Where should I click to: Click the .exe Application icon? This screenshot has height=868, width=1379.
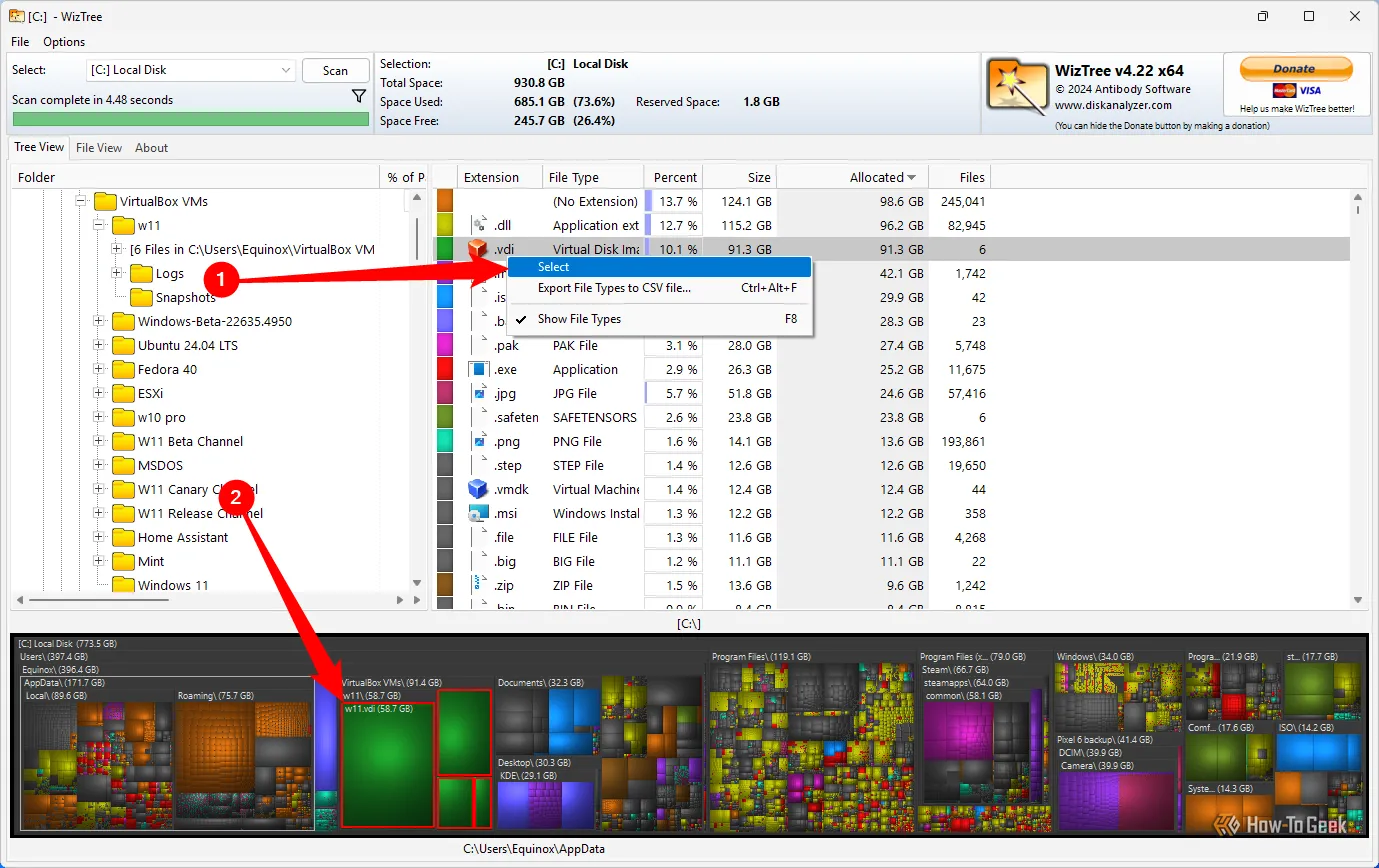(478, 369)
